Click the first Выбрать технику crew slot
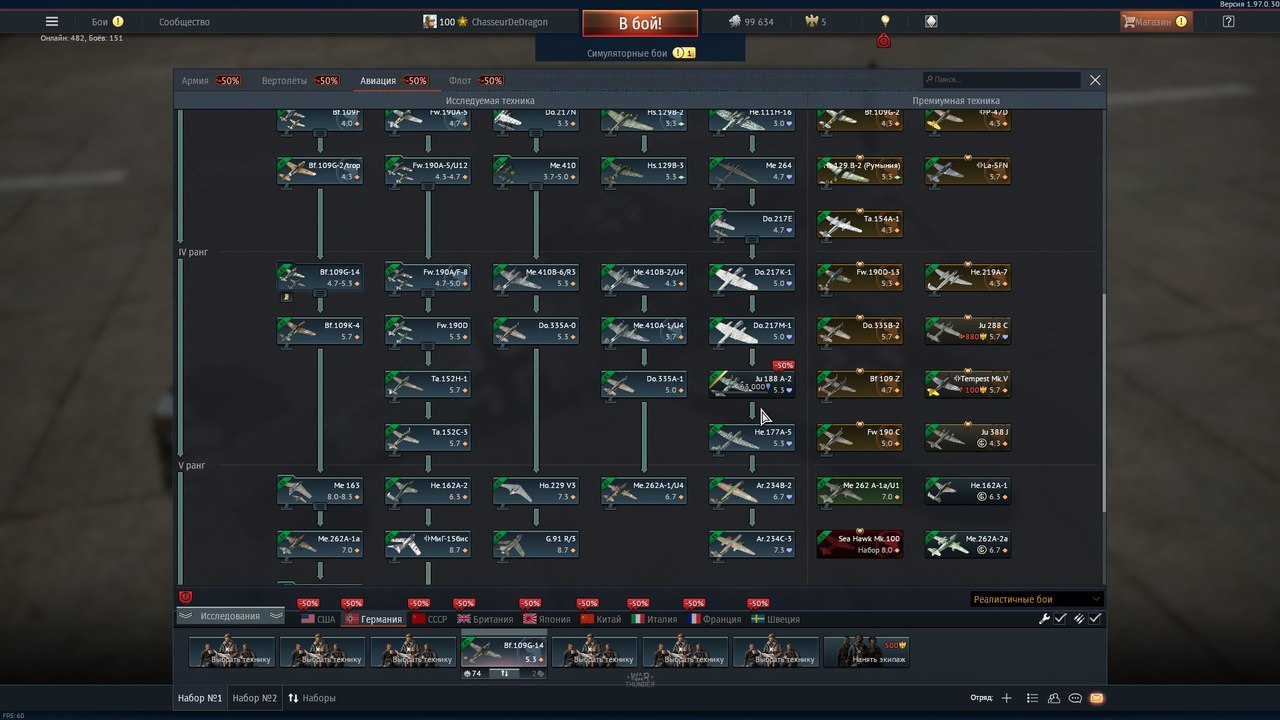The width and height of the screenshot is (1280, 720). (231, 651)
